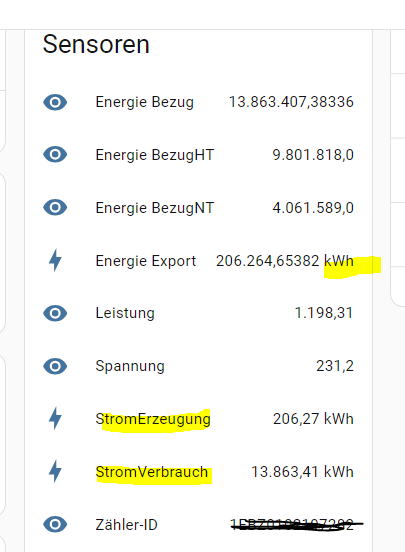This screenshot has width=405, height=552.
Task: Click the lightning bolt icon for StromVerbrauch
Action: click(x=55, y=471)
